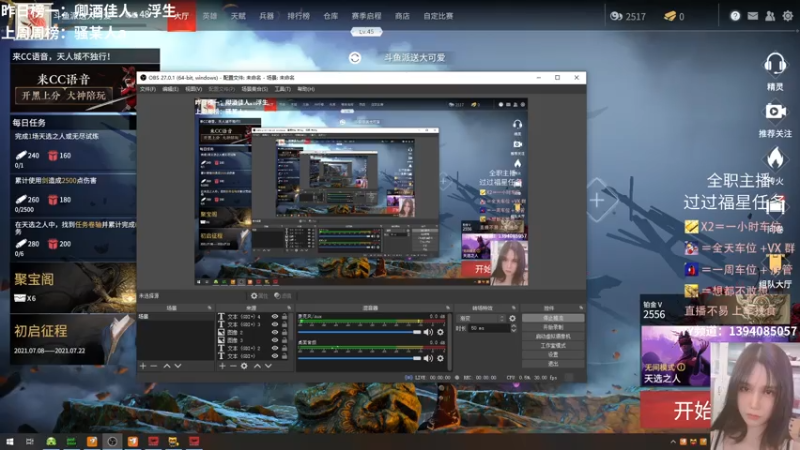
Task: Open the 仓库 tab in game
Action: tap(331, 16)
